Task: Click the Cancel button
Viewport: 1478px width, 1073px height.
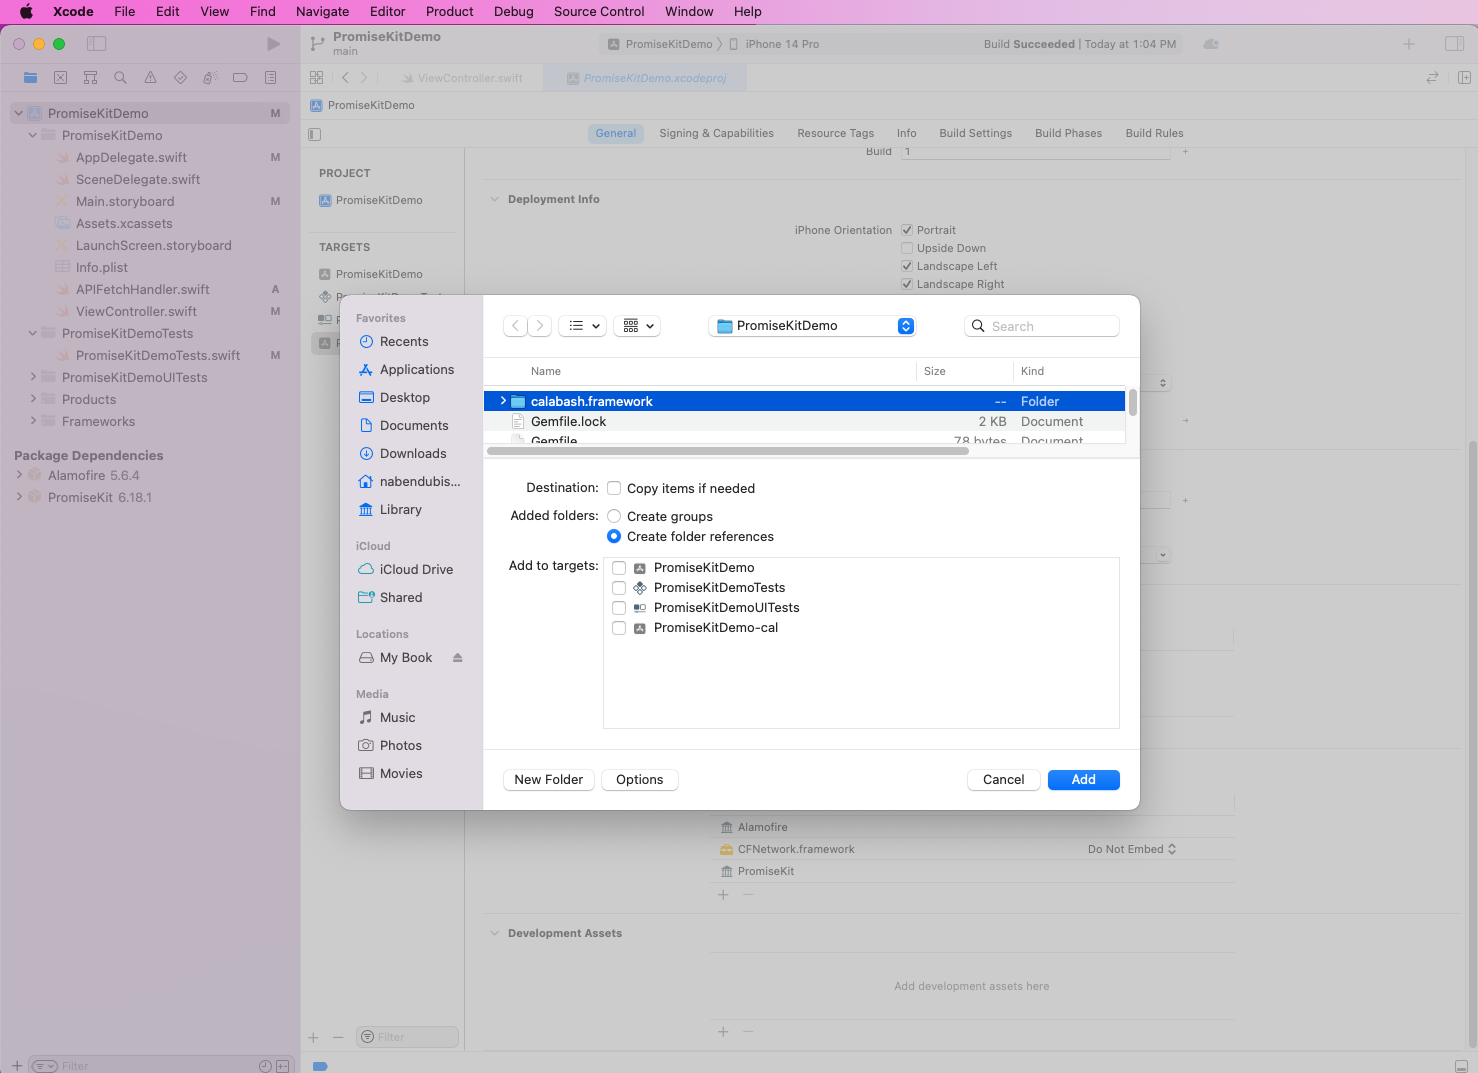Action: [1004, 780]
